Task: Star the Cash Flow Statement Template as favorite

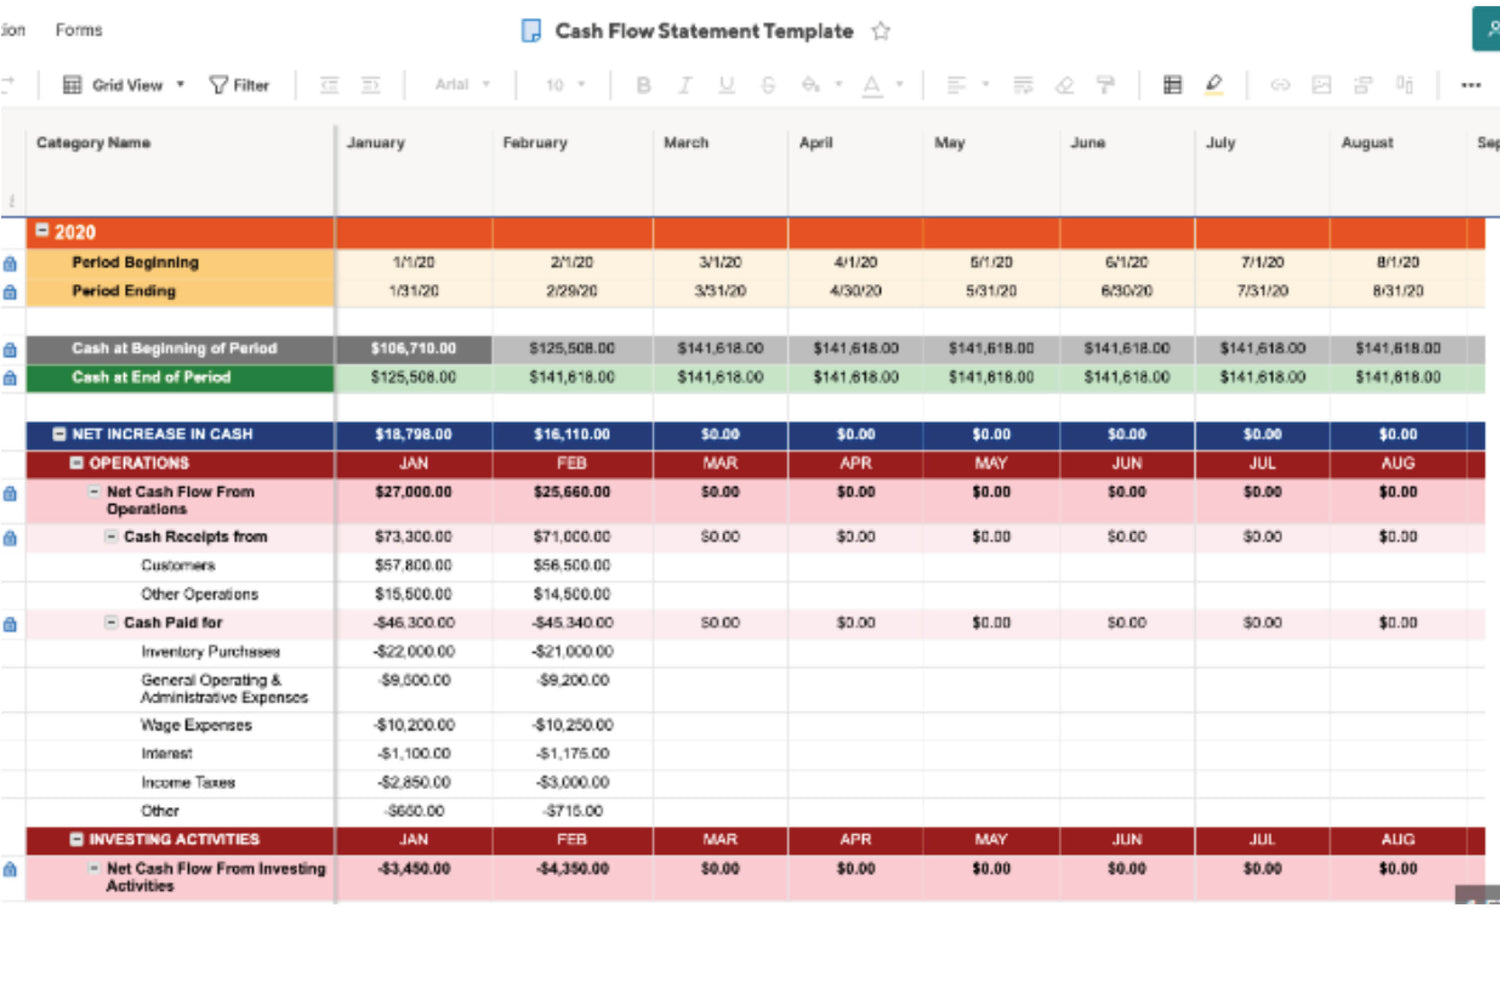Action: [881, 31]
